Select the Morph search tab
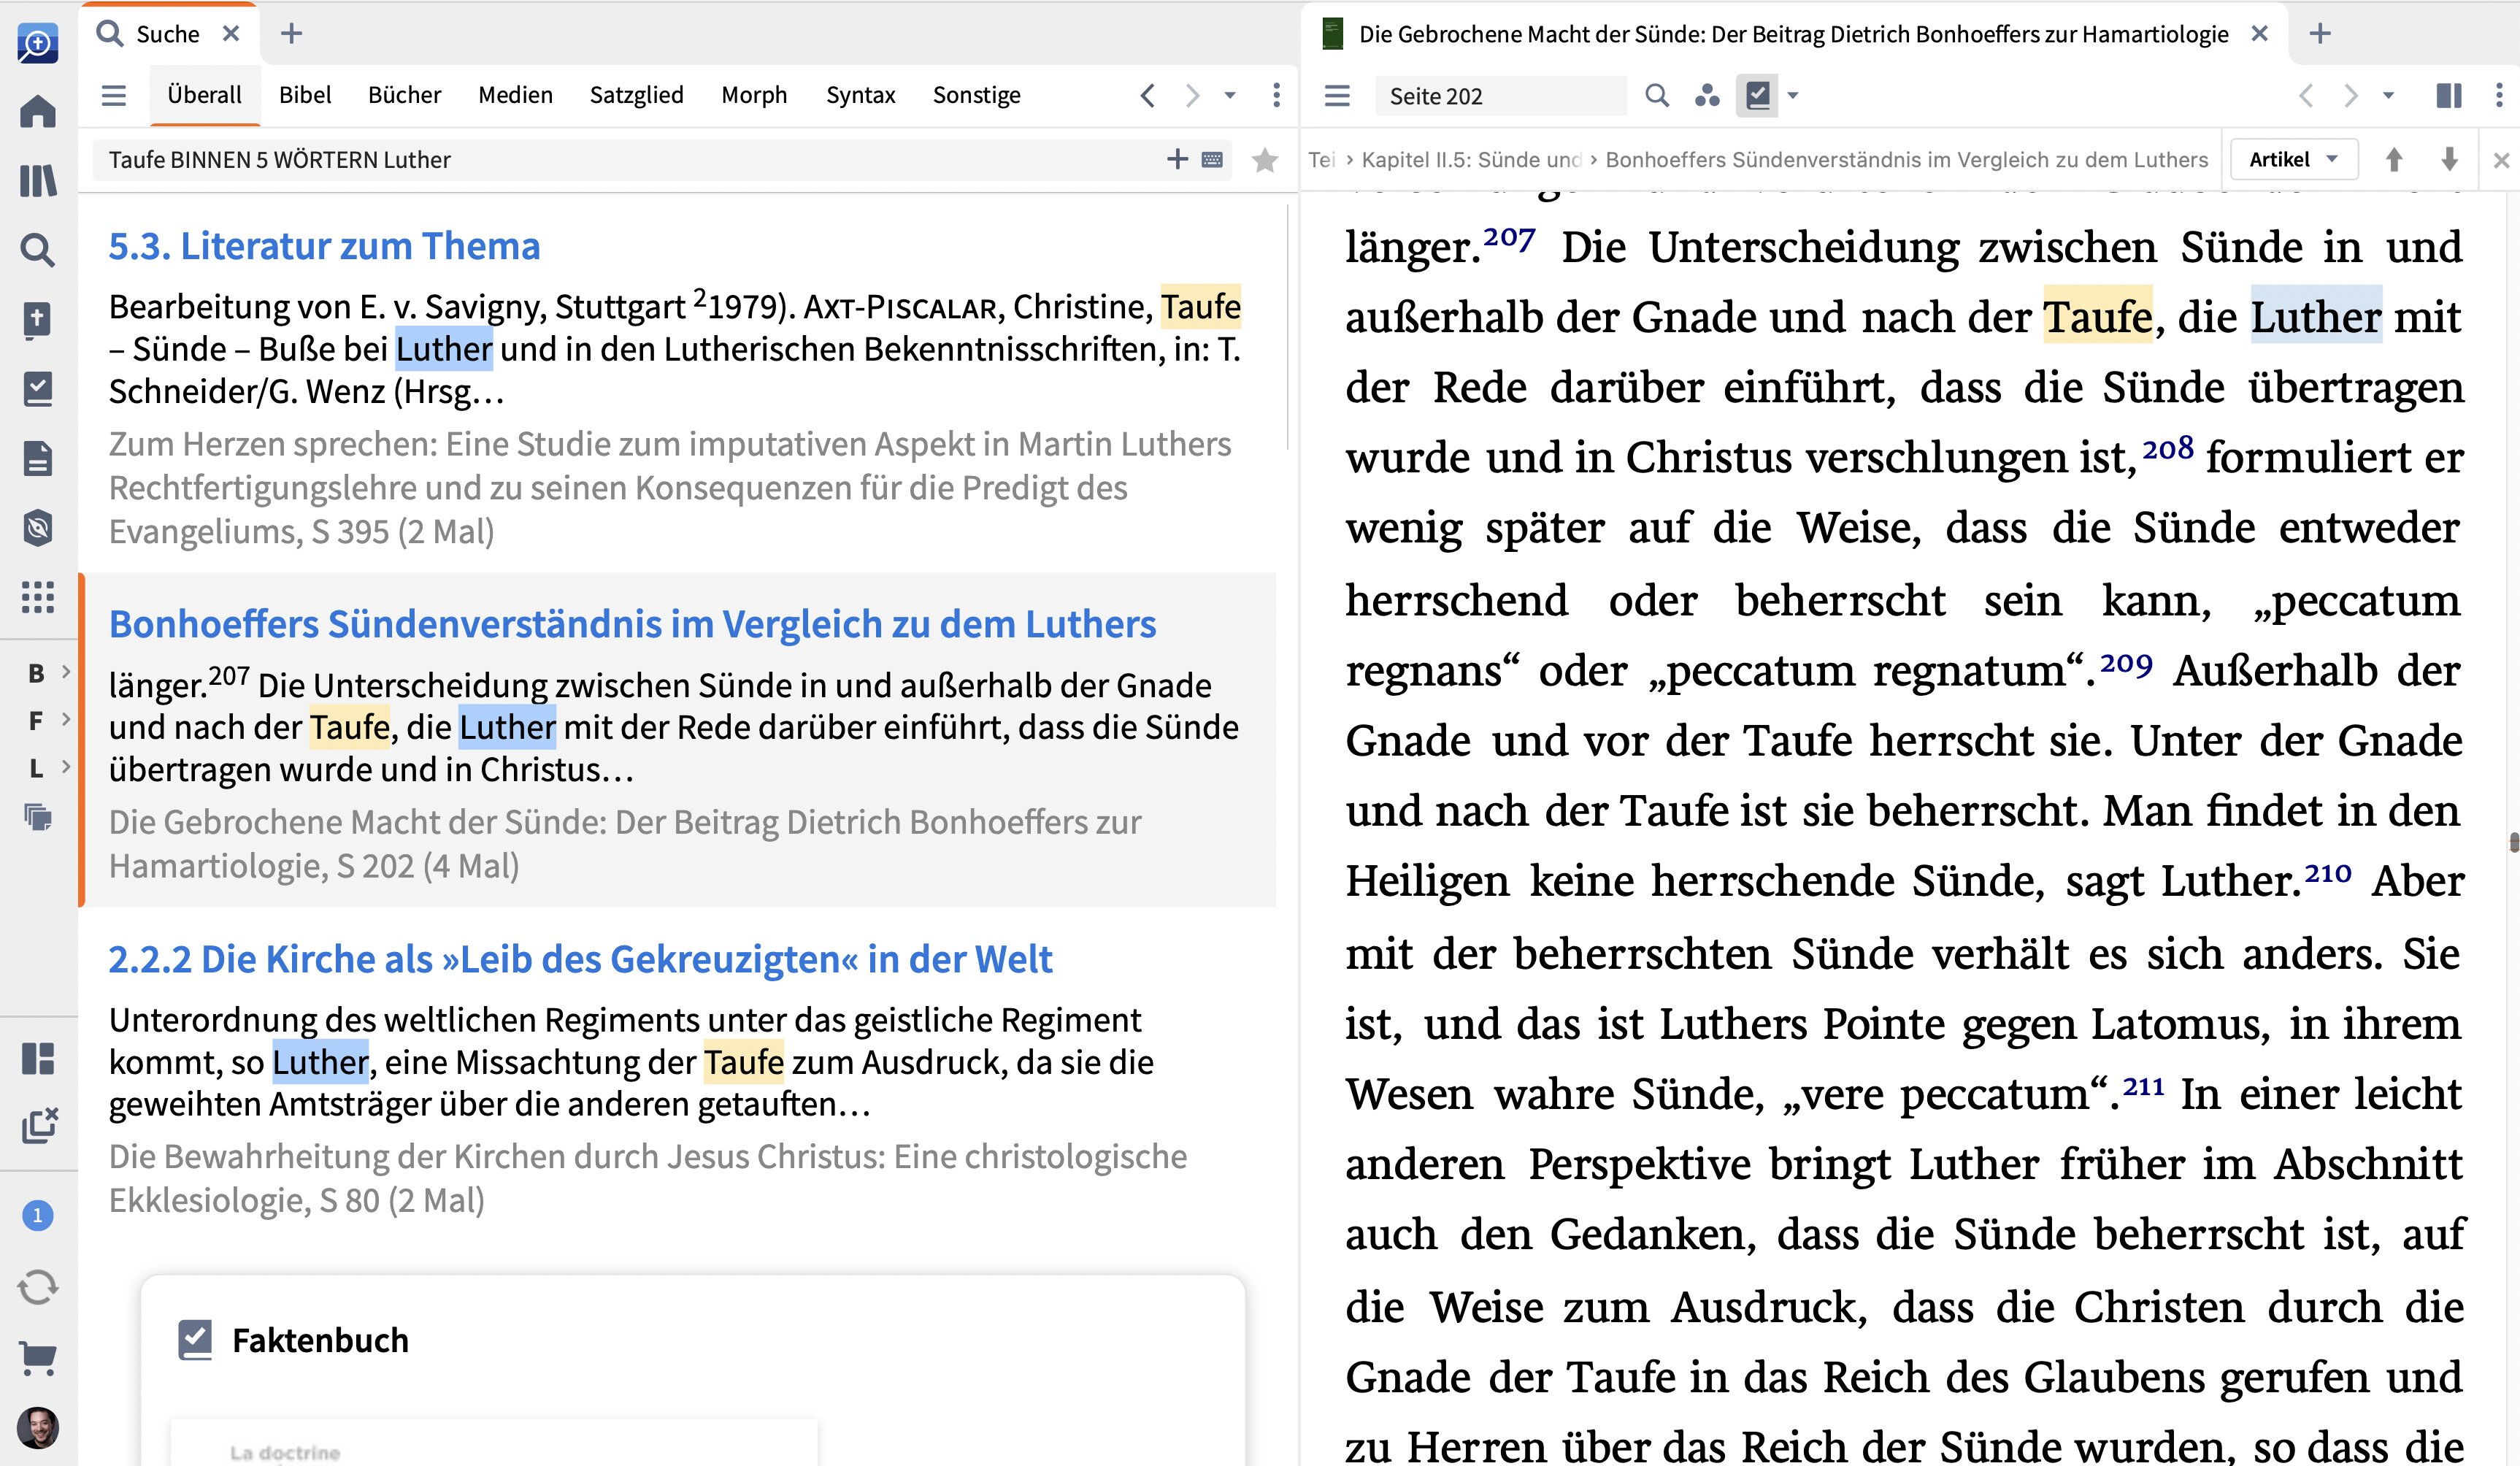Viewport: 2520px width, 1466px height. 754,95
